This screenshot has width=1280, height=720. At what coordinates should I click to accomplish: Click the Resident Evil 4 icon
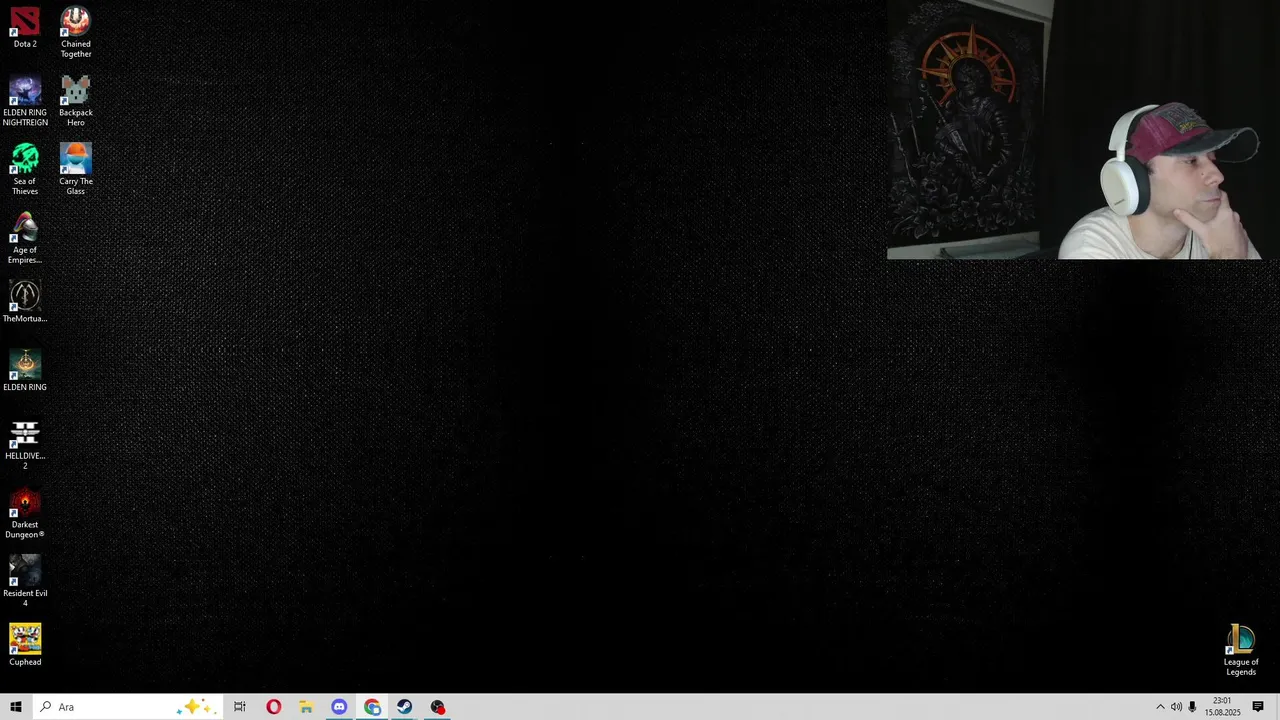[x=25, y=583]
